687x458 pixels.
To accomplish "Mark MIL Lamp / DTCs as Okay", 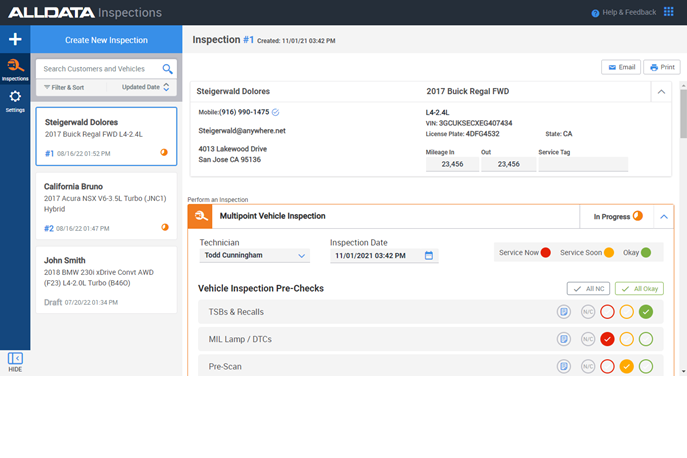I will (646, 339).
